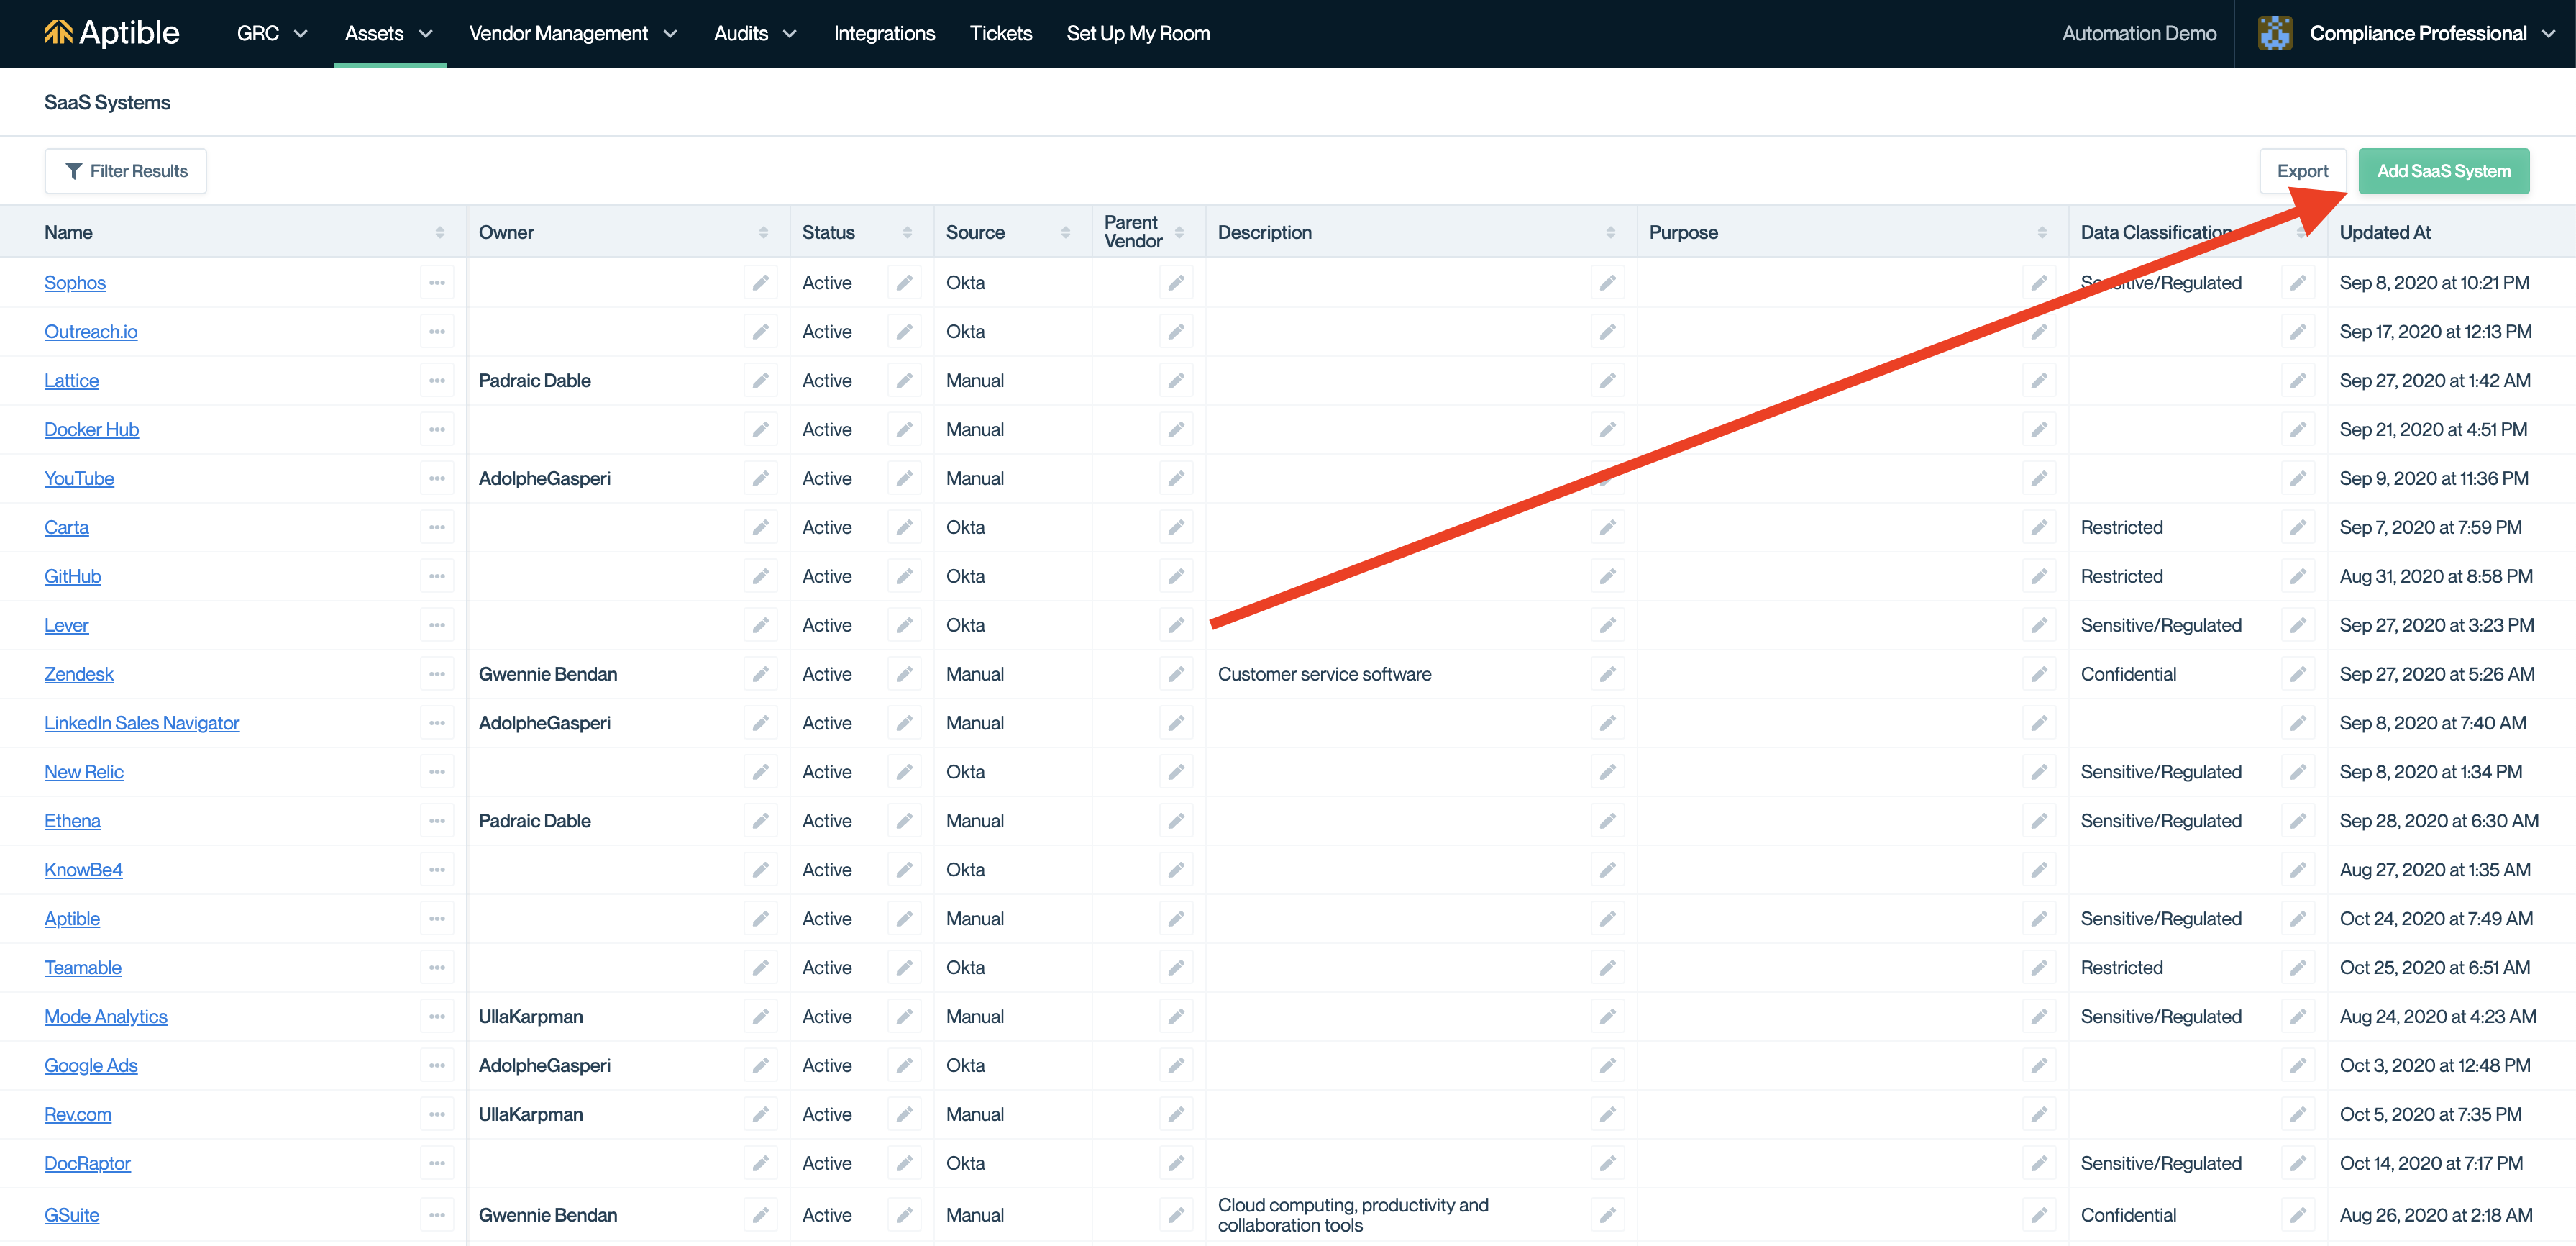Edit Zendesk's description with the pencil icon
Image resolution: width=2576 pixels, height=1246 pixels.
pos(1607,674)
